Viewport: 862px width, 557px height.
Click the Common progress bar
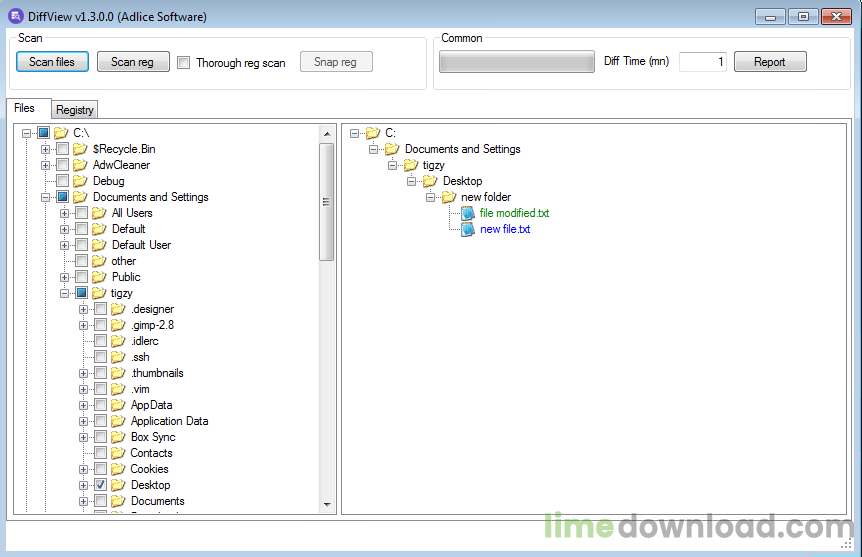pyautogui.click(x=517, y=62)
